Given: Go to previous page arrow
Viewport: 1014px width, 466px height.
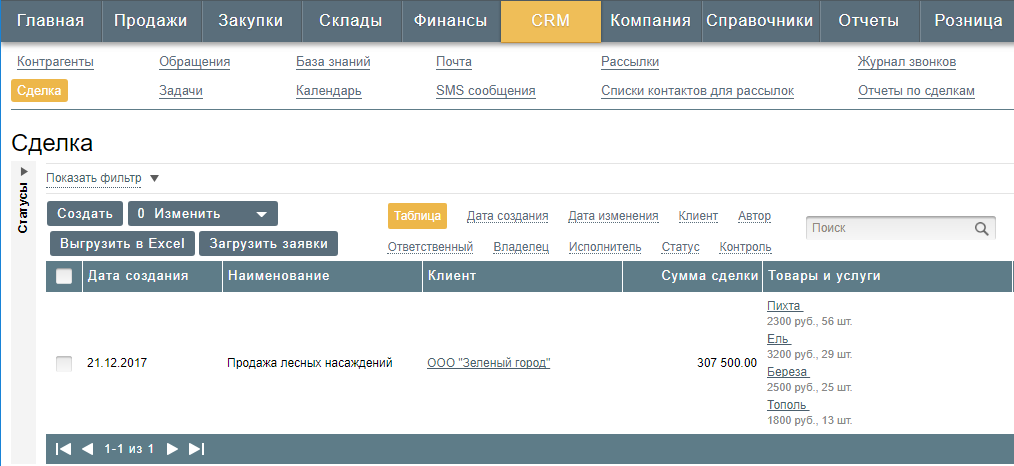Looking at the screenshot, I should click(x=87, y=449).
